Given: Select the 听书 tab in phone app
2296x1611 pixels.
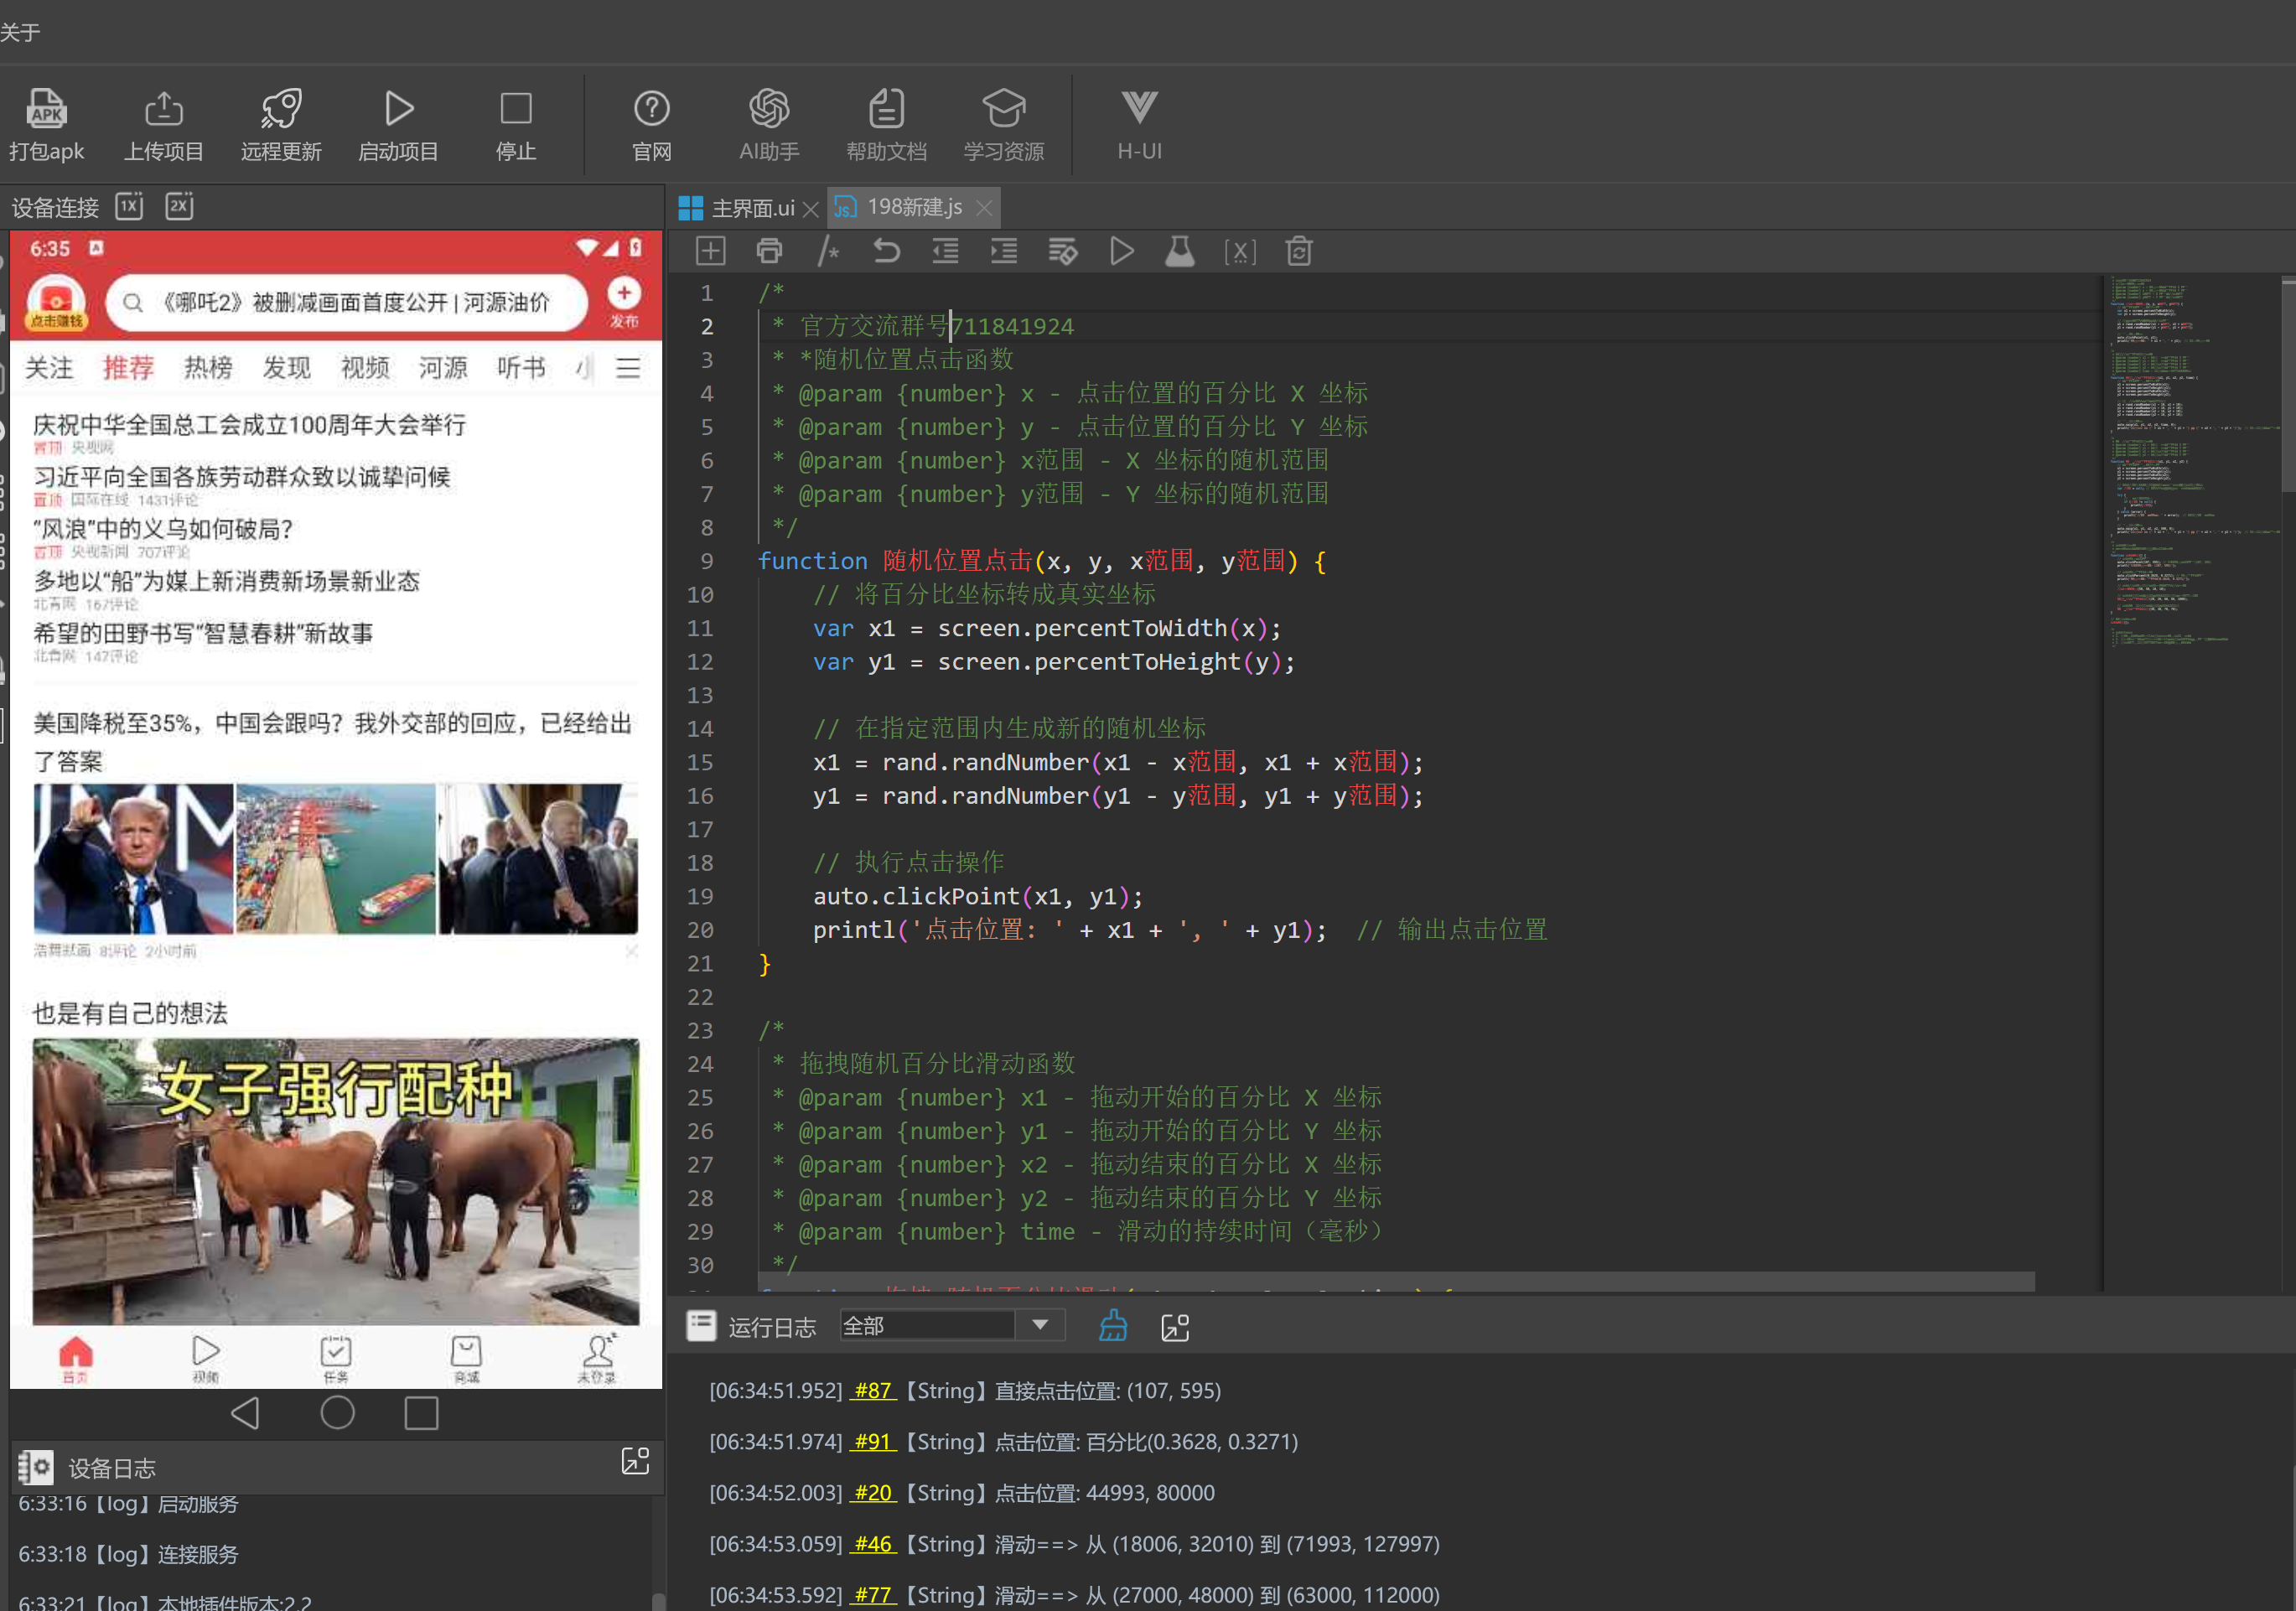Looking at the screenshot, I should click(x=522, y=368).
